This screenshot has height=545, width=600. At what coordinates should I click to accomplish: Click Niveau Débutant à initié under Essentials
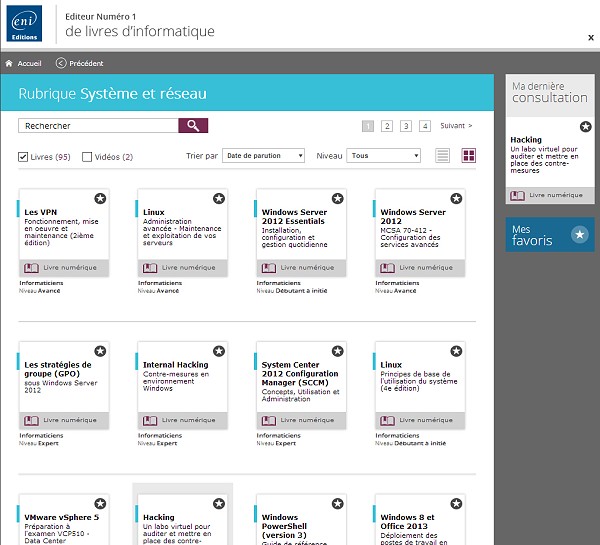pos(292,291)
